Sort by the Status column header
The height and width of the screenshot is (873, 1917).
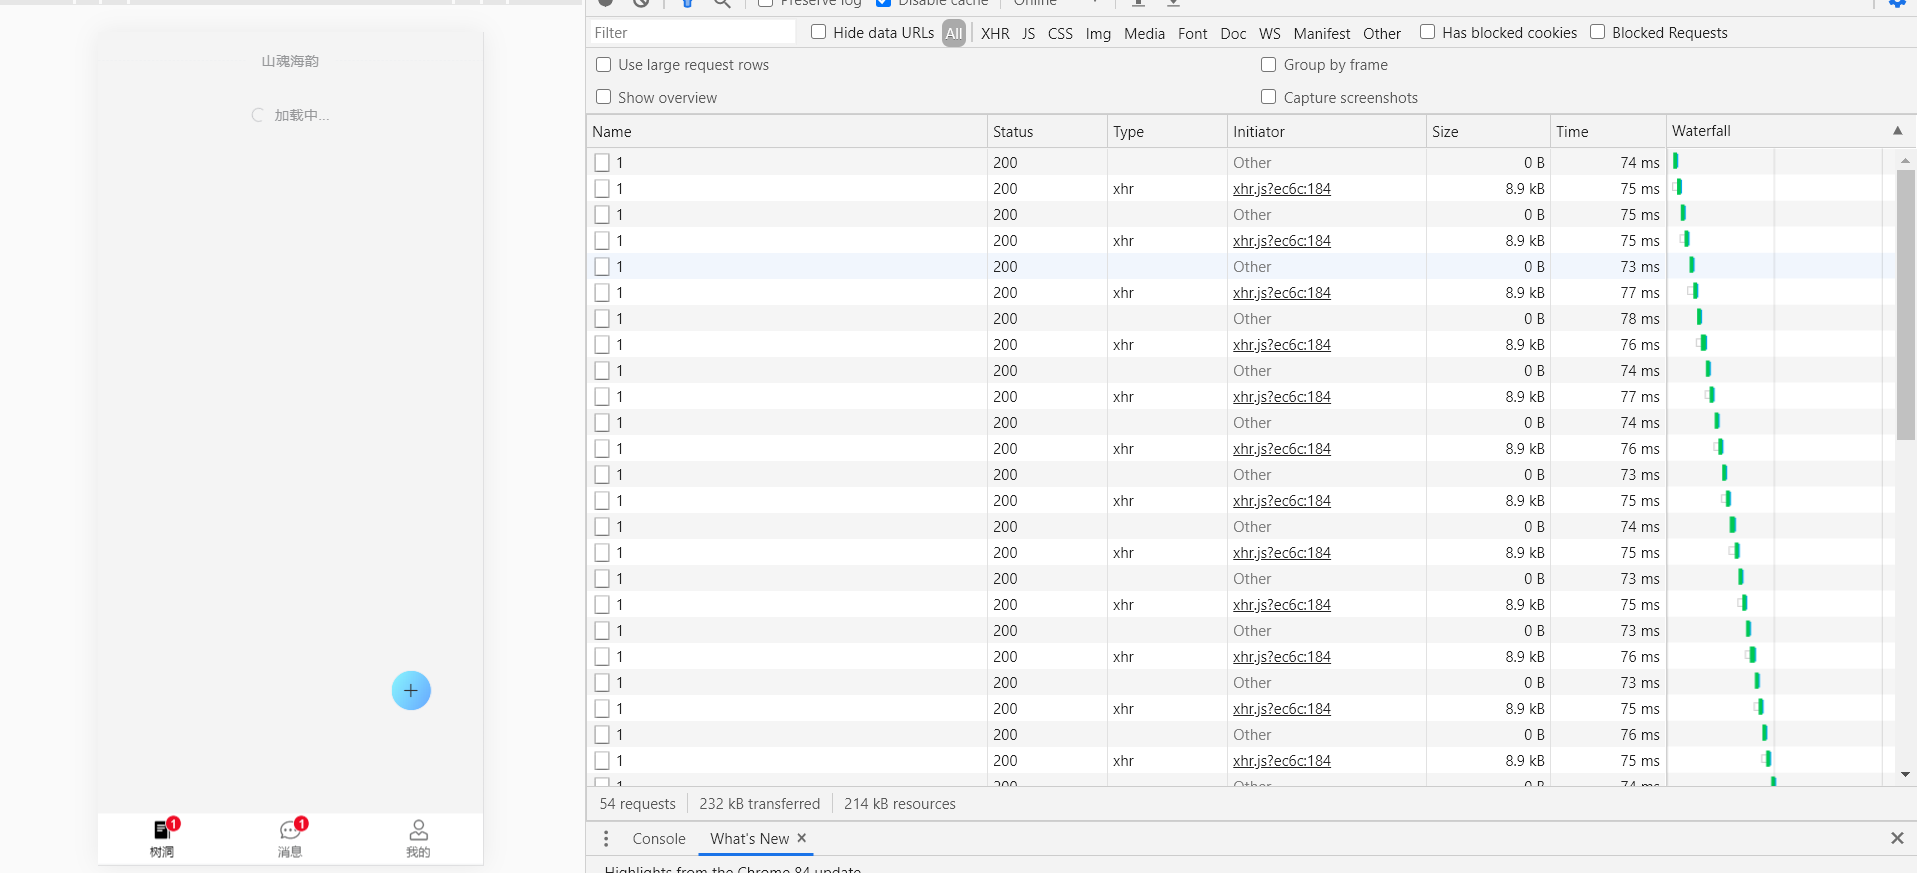point(1047,131)
